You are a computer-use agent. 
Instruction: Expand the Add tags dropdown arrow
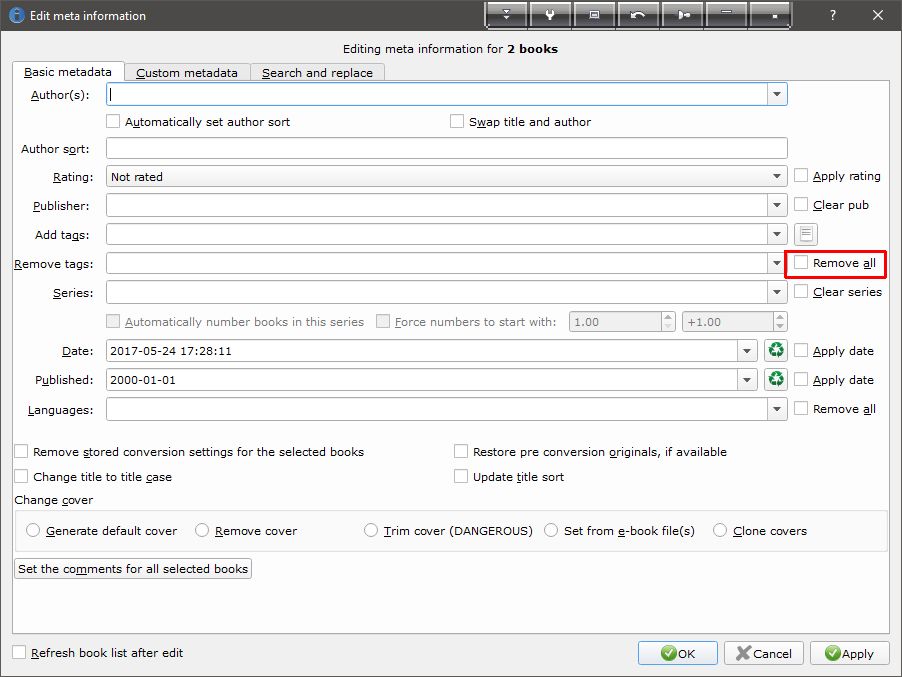click(x=777, y=234)
